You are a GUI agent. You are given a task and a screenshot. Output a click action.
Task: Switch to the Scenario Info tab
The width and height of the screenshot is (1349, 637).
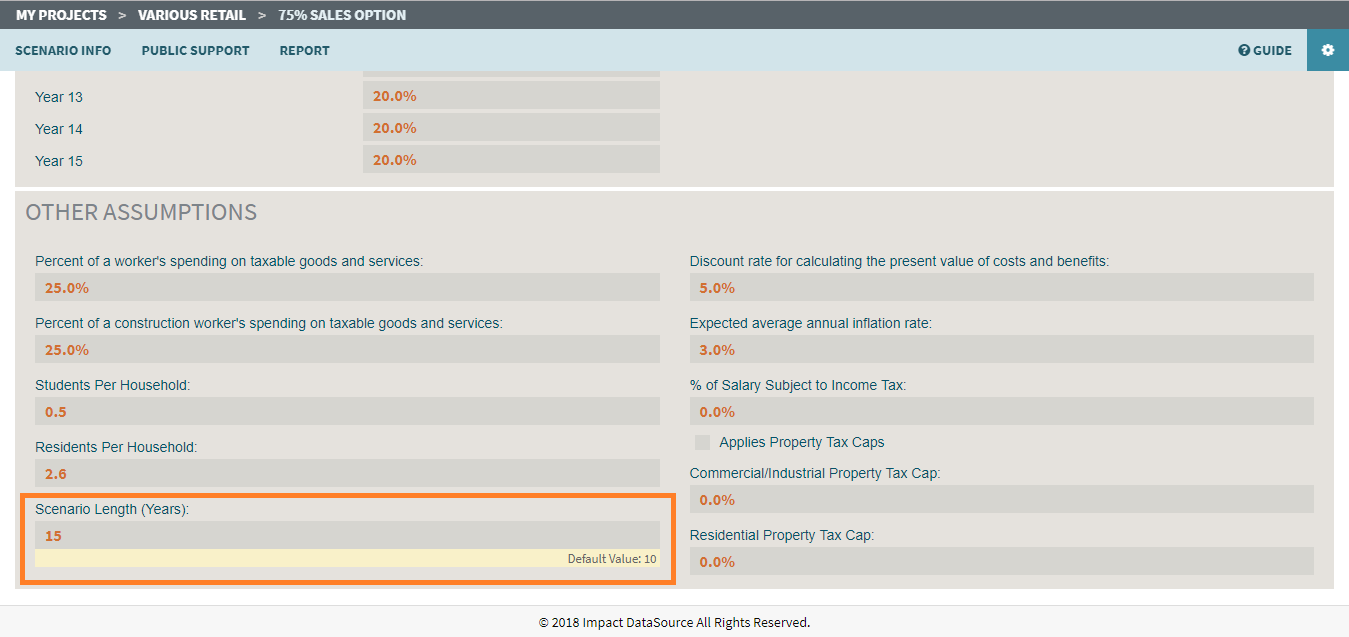(63, 50)
